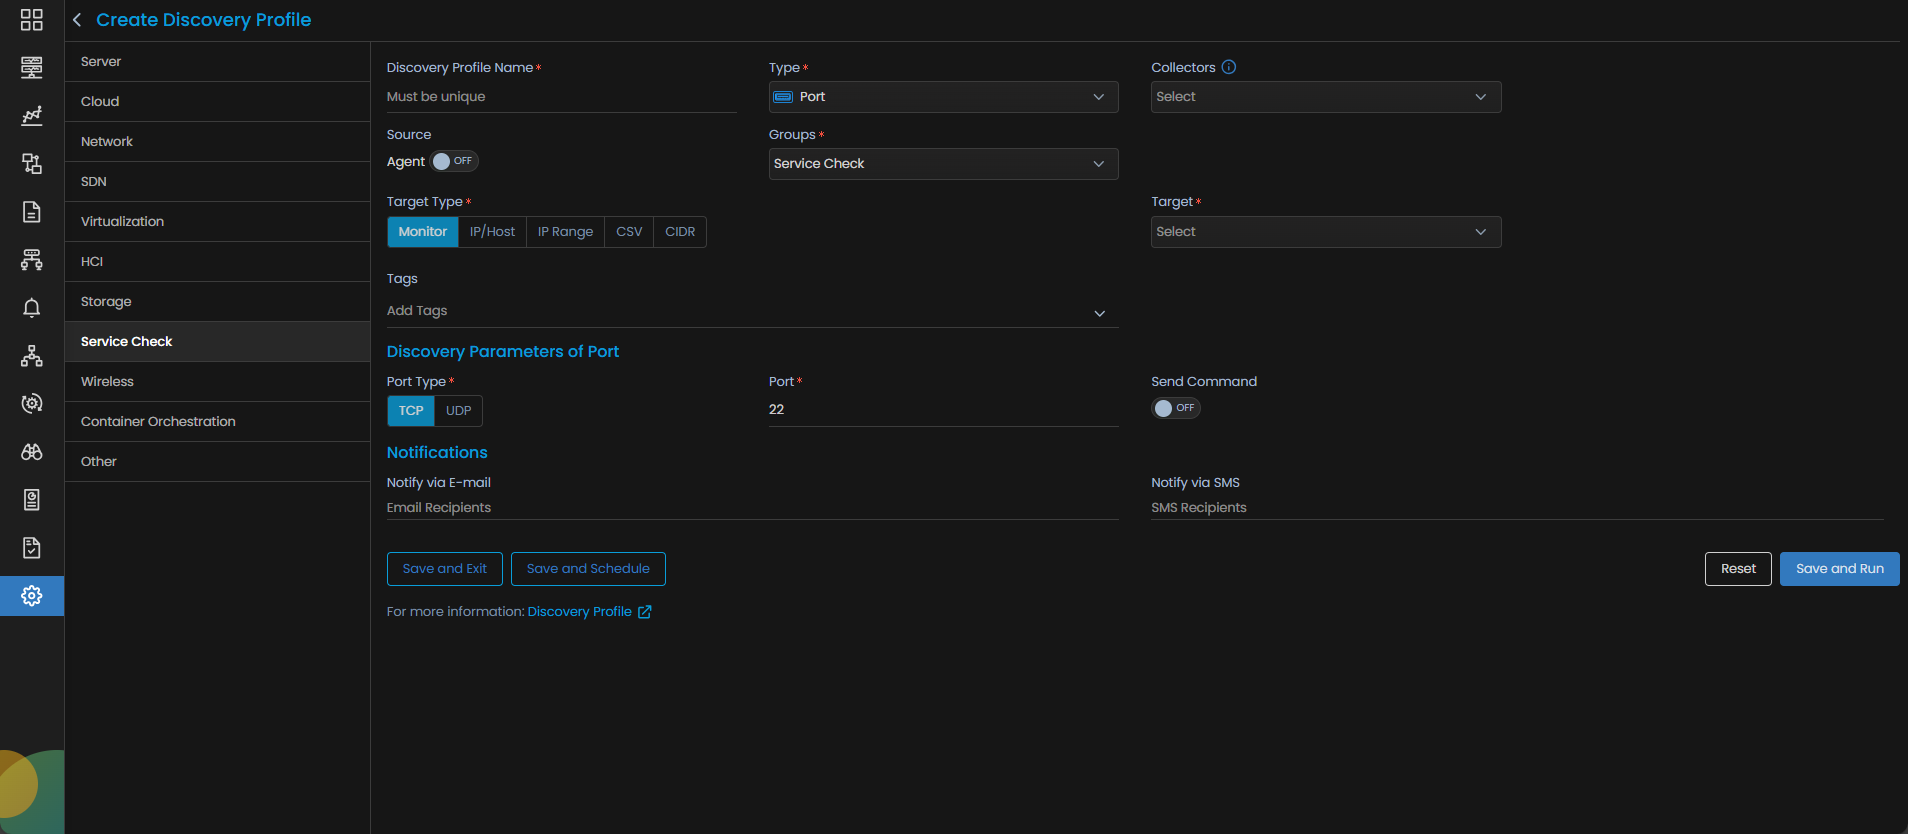
Task: Select Wireless category
Action: 217,382
